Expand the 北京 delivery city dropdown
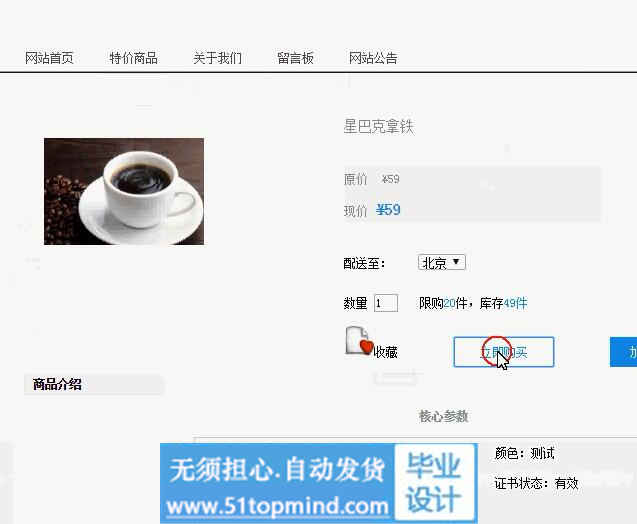Screen dimensions: 637x524 pyautogui.click(x=442, y=263)
